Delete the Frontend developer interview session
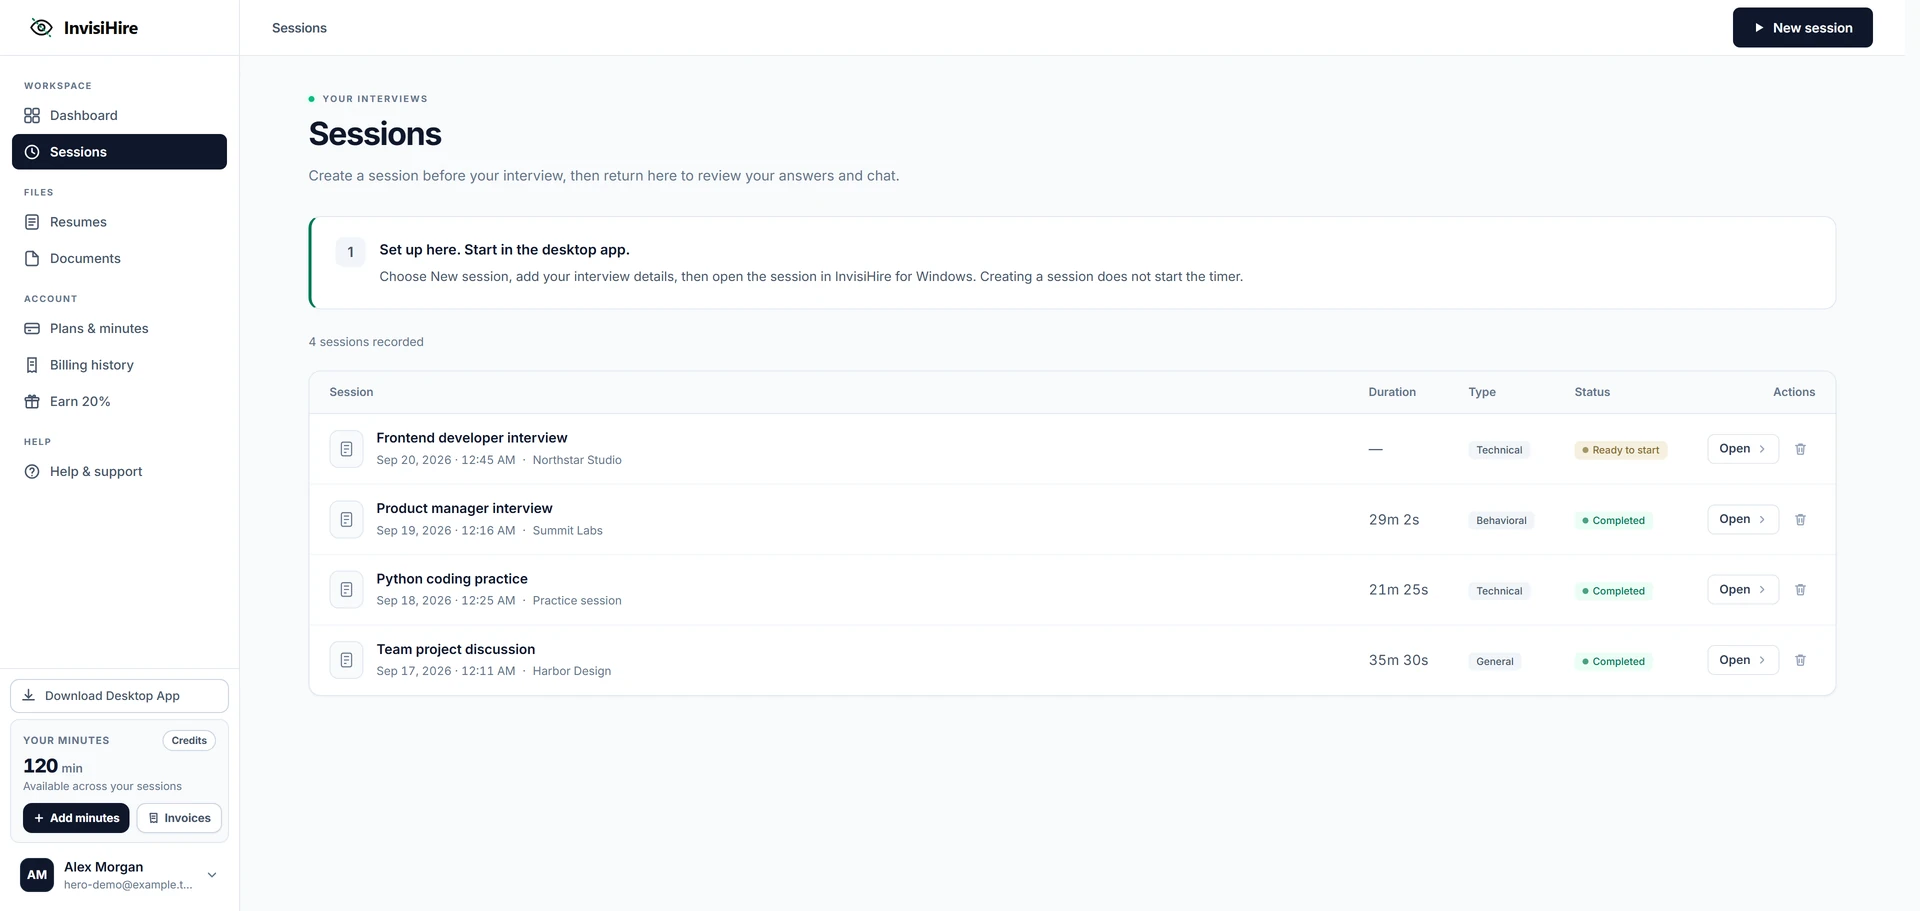Viewport: 1920px width, 911px height. [1800, 449]
